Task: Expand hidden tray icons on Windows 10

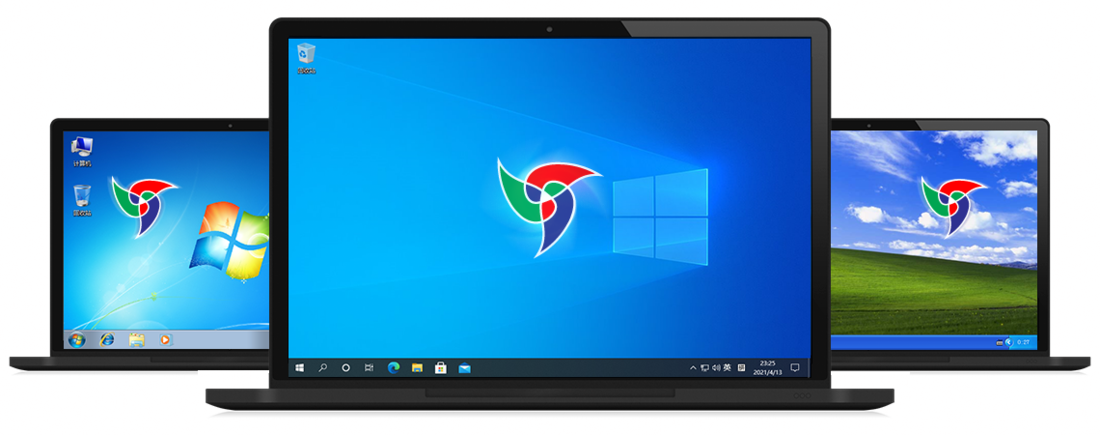Action: click(x=693, y=368)
